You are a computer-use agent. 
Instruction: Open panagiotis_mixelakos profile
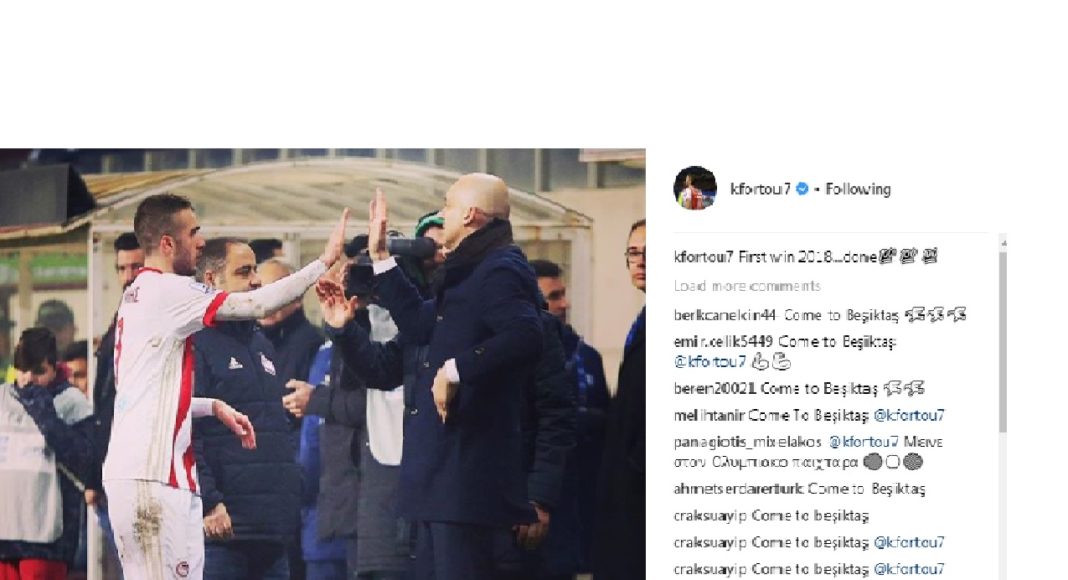[x=747, y=442]
